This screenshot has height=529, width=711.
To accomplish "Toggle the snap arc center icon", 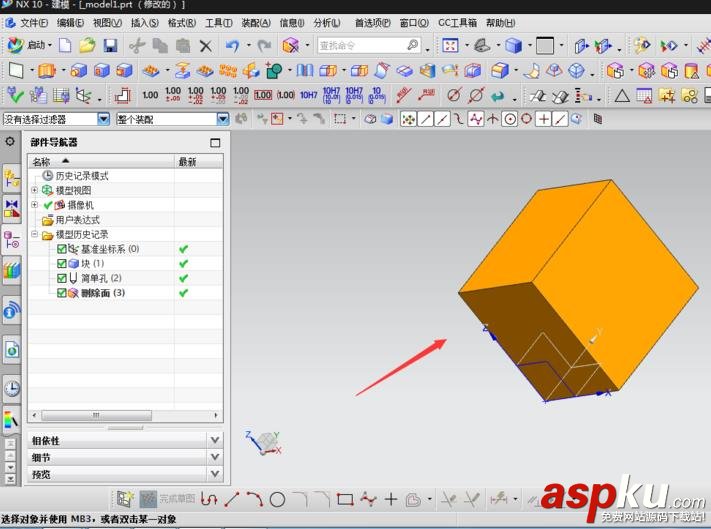I will (x=510, y=119).
